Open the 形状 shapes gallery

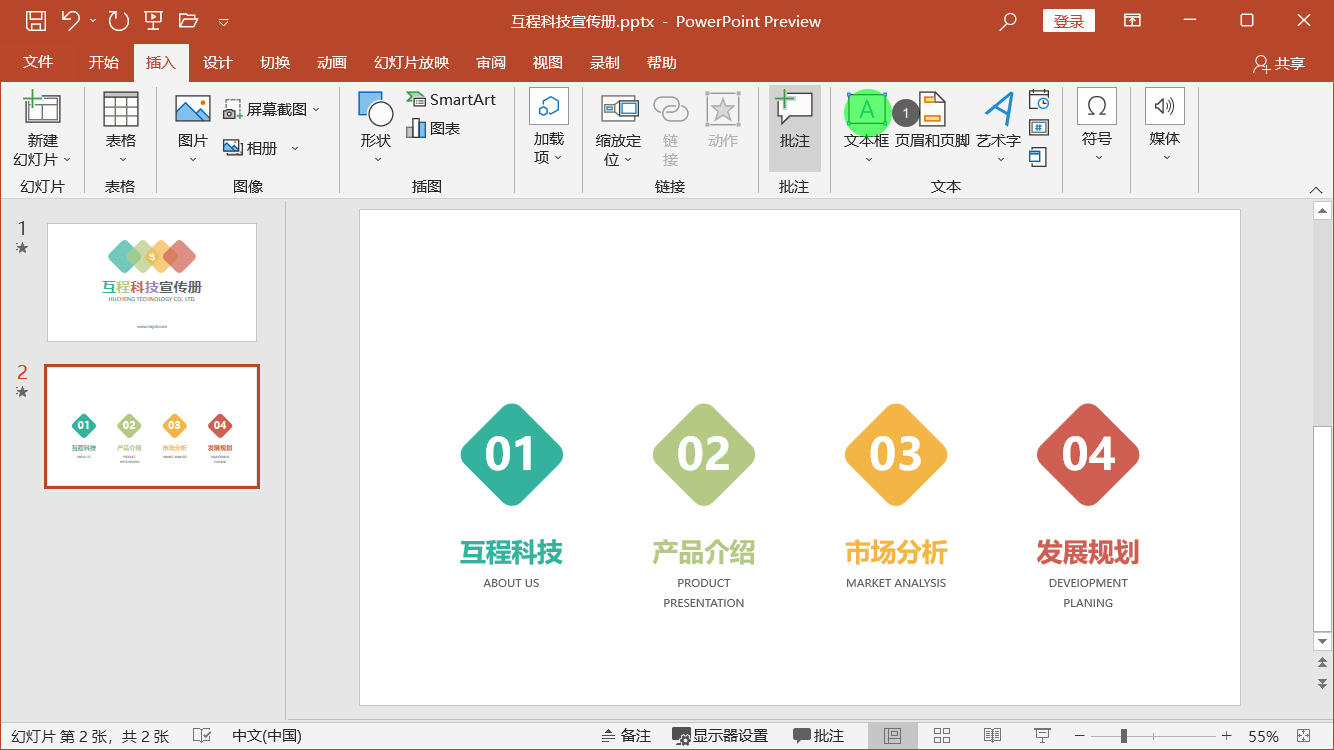coord(376,128)
